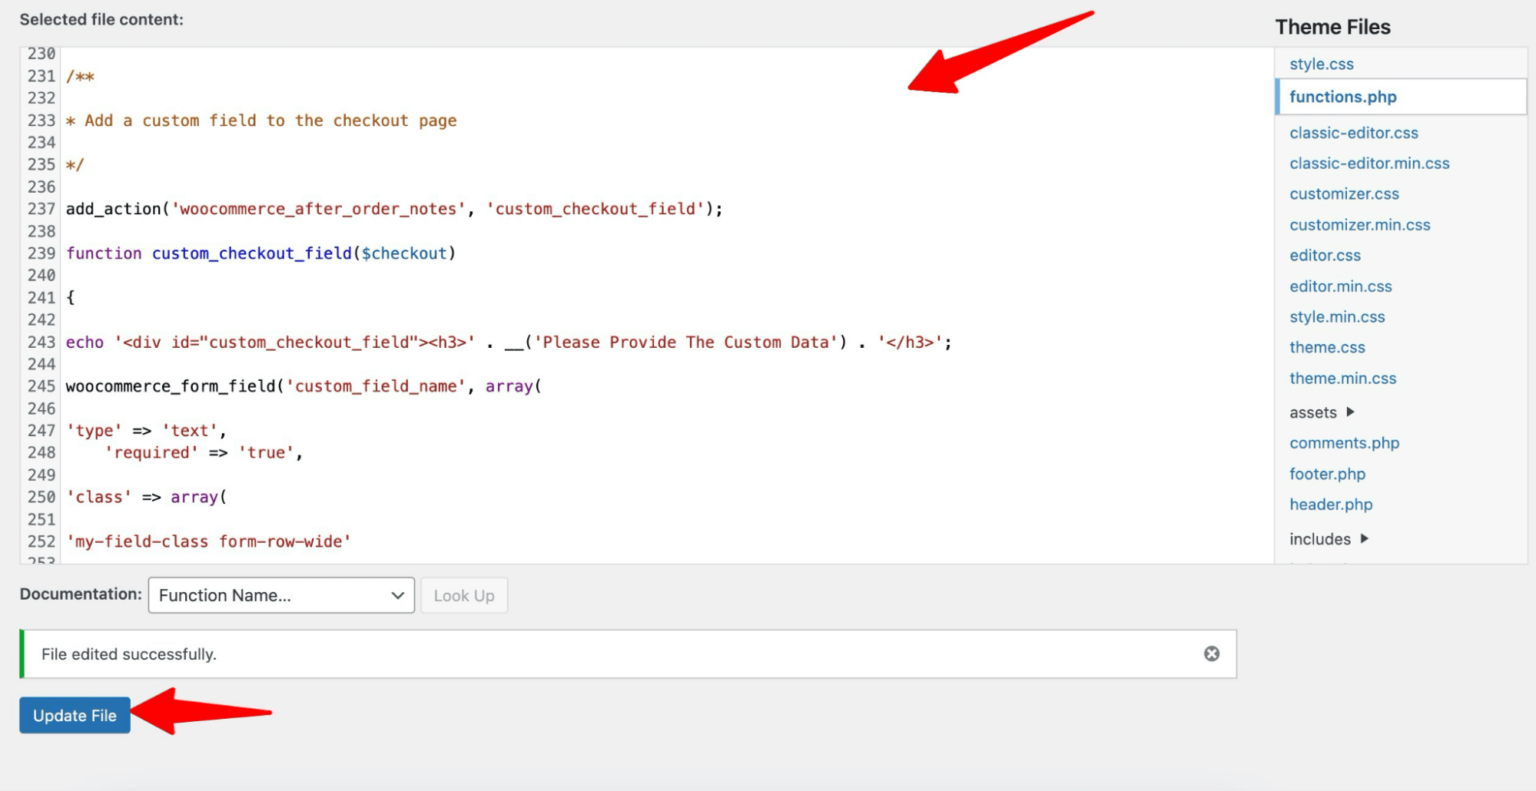Open the Function Name documentation dropdown

point(280,595)
